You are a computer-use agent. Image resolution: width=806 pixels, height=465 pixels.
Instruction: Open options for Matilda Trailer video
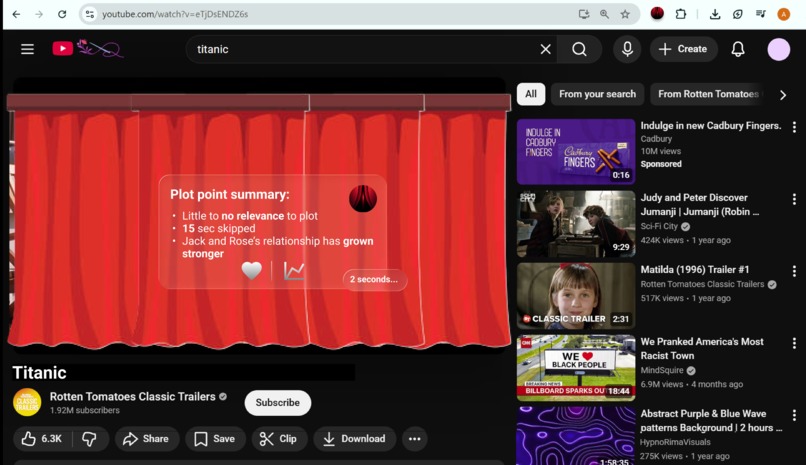794,271
